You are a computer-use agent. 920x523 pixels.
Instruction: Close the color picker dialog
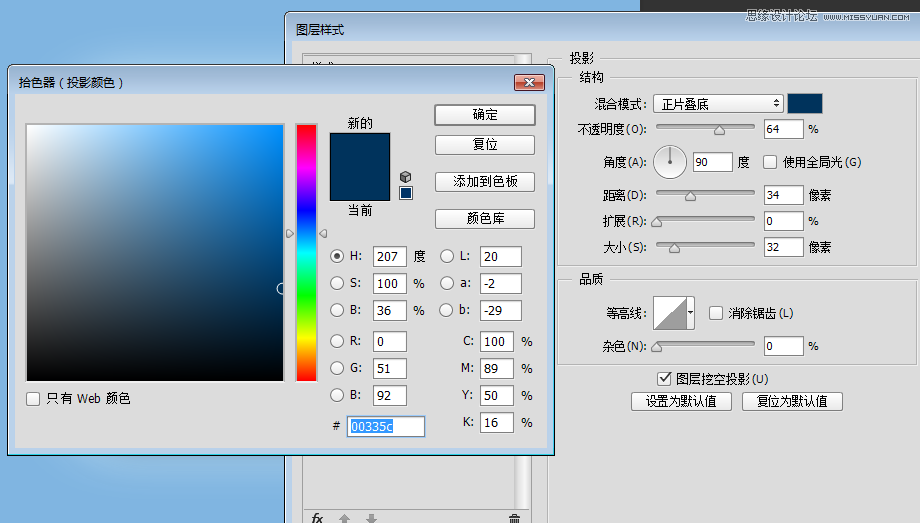[528, 83]
